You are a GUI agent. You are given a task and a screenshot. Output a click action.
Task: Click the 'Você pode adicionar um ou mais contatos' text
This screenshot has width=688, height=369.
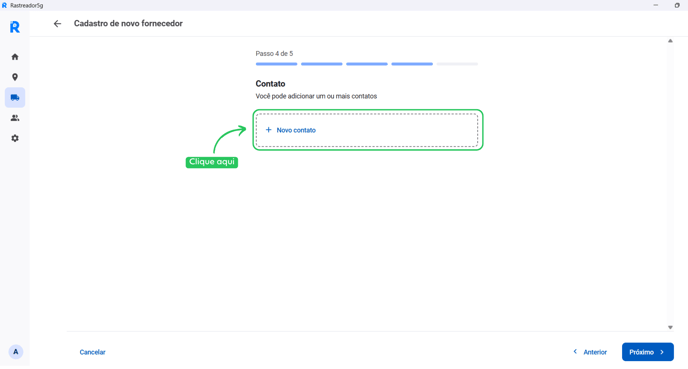point(316,96)
